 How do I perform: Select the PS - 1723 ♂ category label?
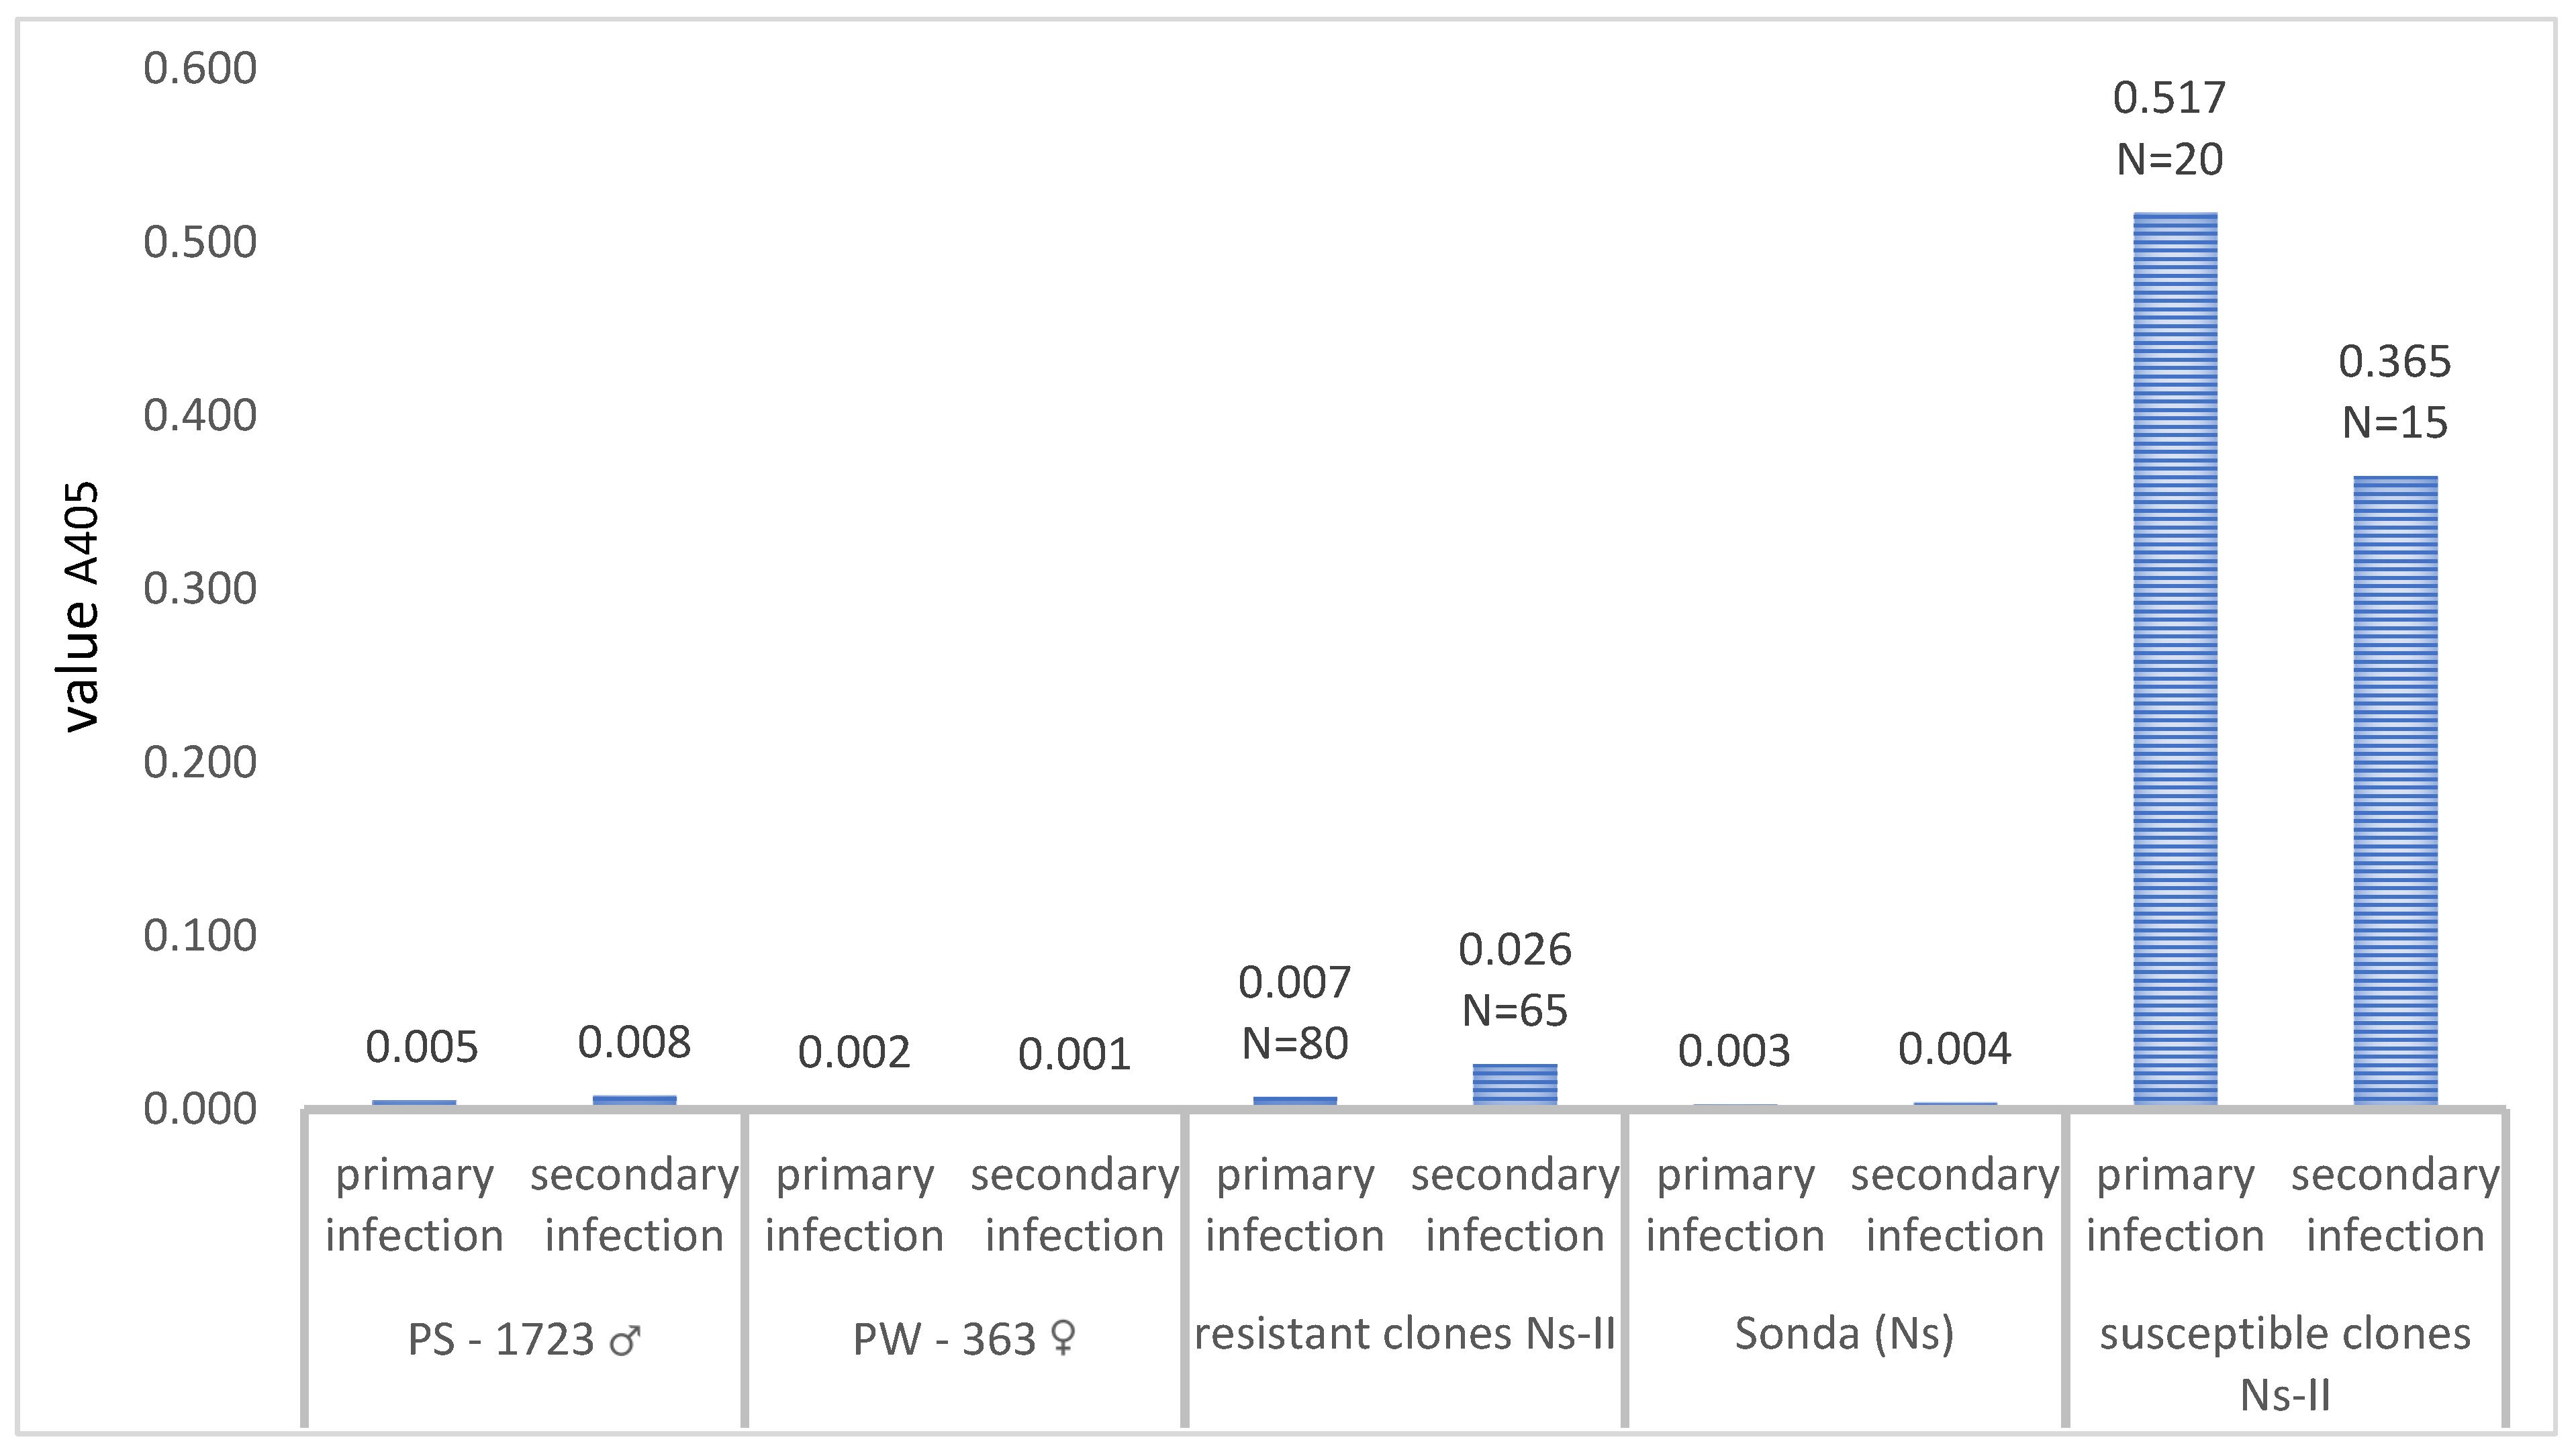[524, 1339]
